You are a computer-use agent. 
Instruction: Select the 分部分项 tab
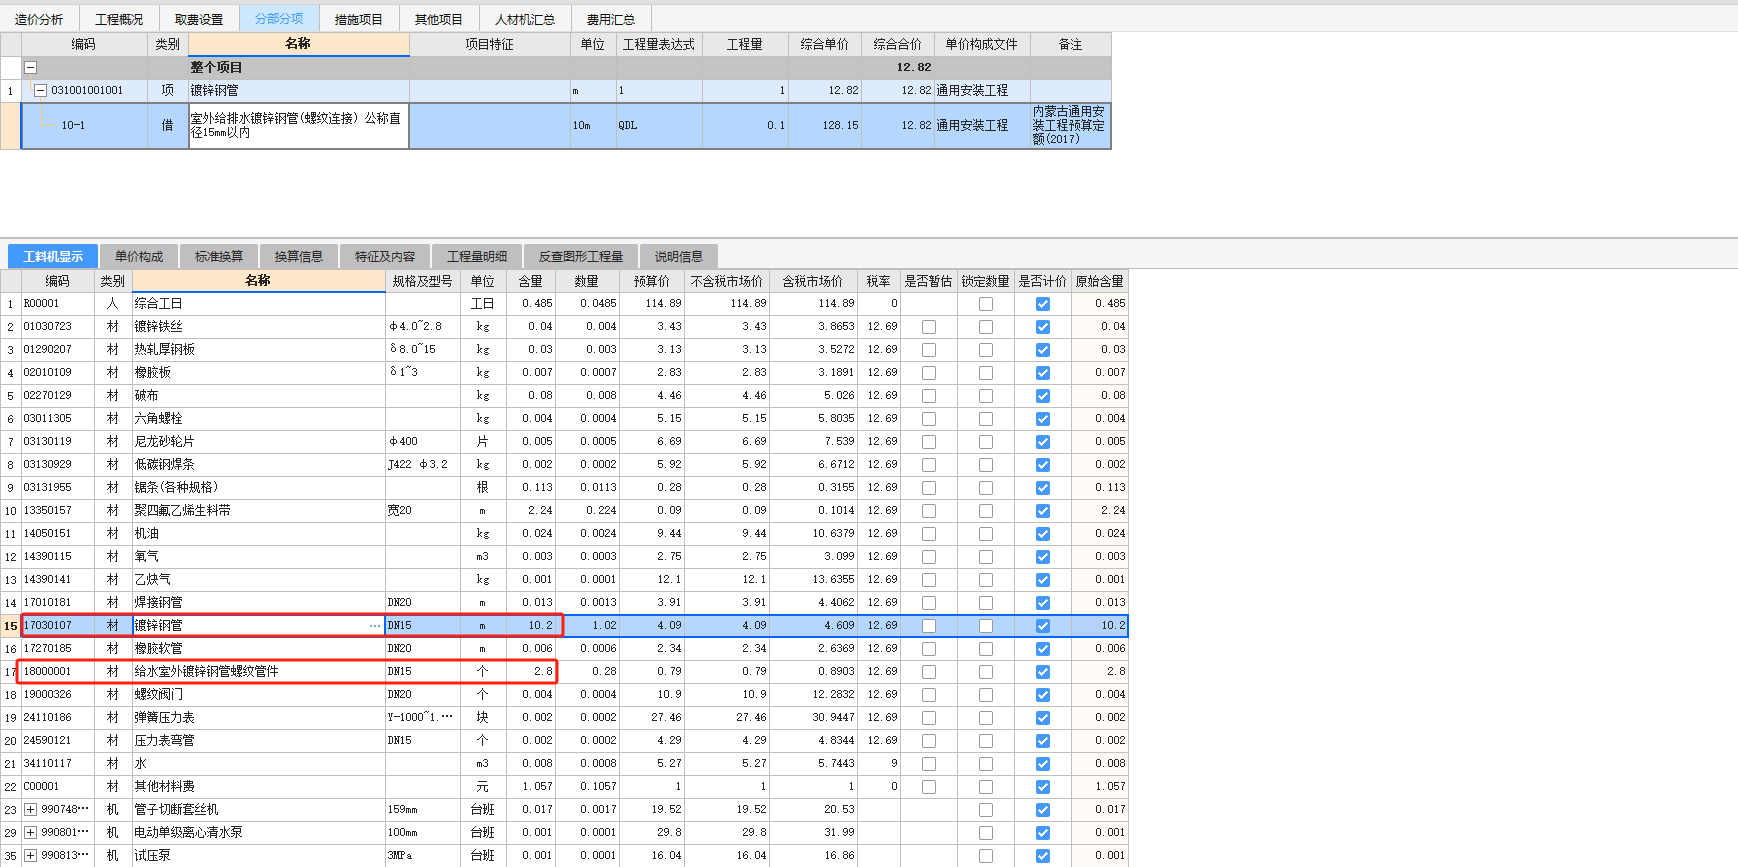coord(279,19)
